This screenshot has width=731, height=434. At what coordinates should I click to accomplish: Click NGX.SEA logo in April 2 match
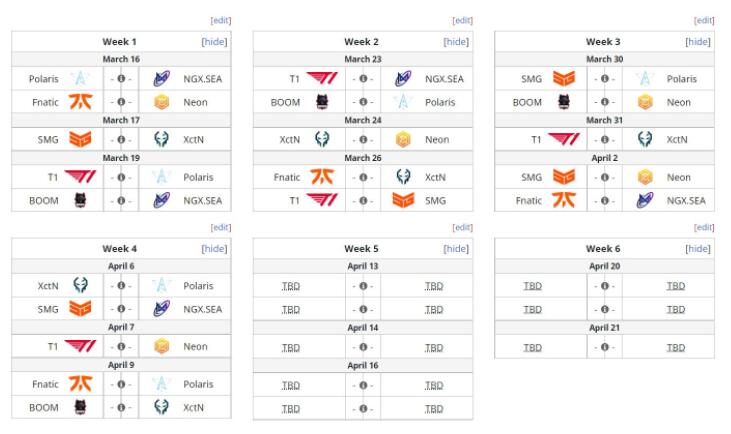pyautogui.click(x=645, y=200)
